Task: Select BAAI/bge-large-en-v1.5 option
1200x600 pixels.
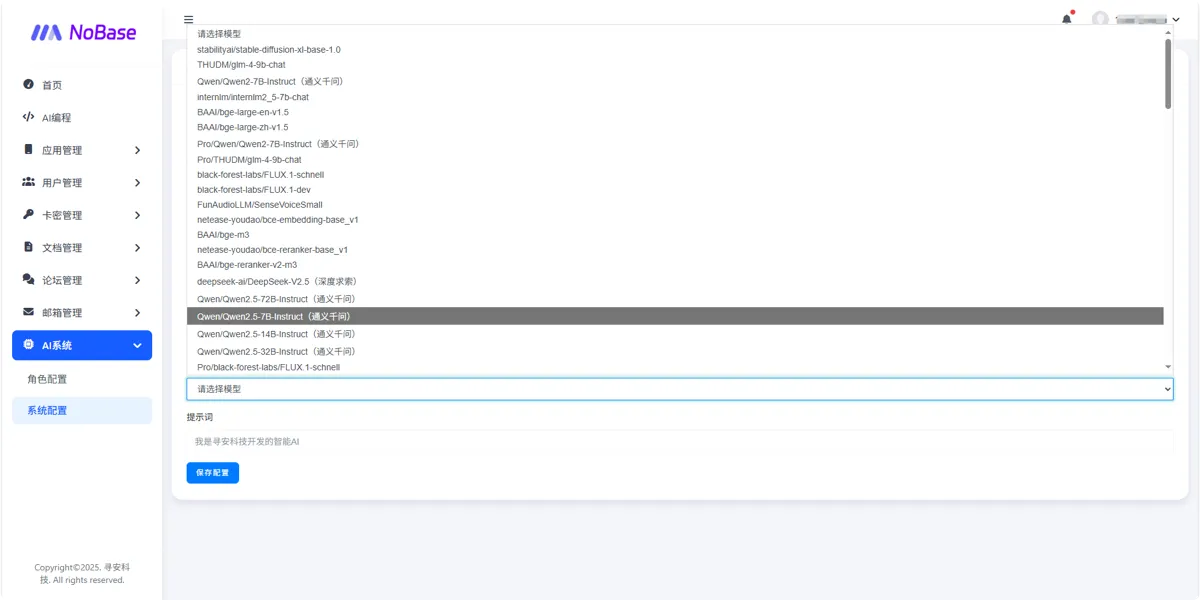Action: pos(675,112)
